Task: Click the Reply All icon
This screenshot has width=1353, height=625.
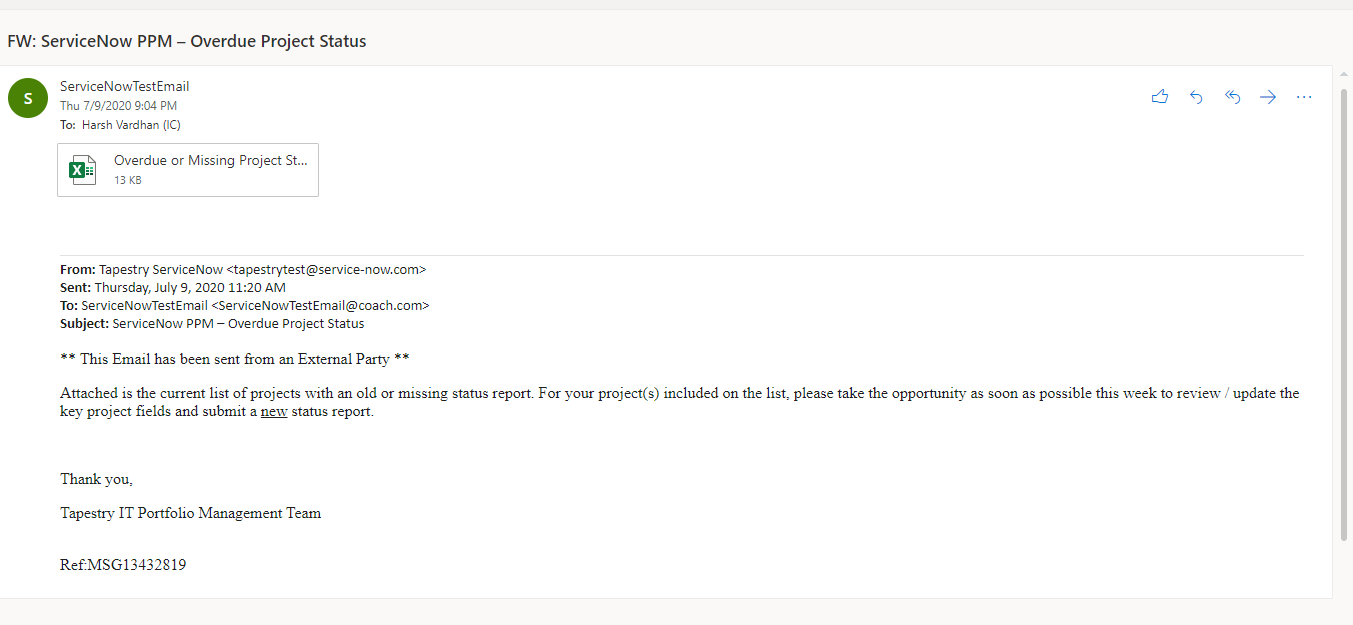Action: click(1232, 96)
